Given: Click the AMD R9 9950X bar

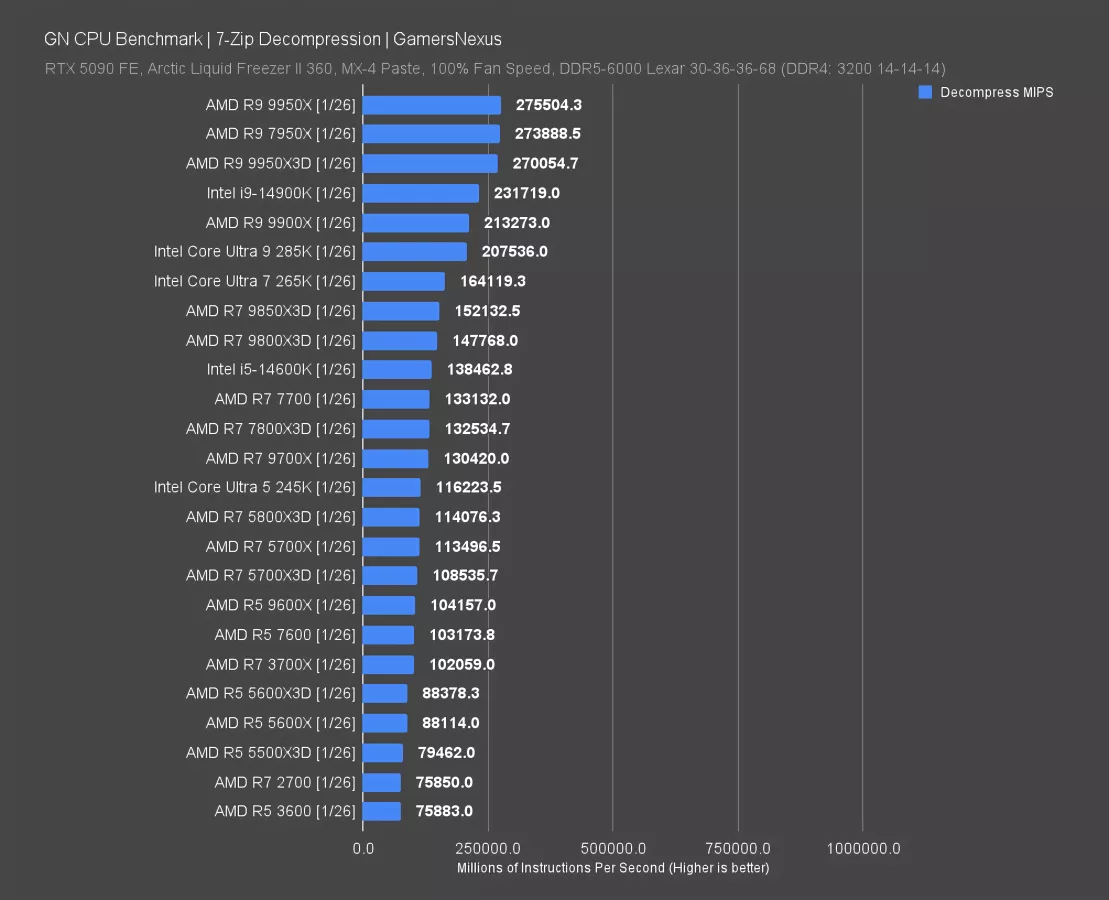Looking at the screenshot, I should (x=431, y=105).
